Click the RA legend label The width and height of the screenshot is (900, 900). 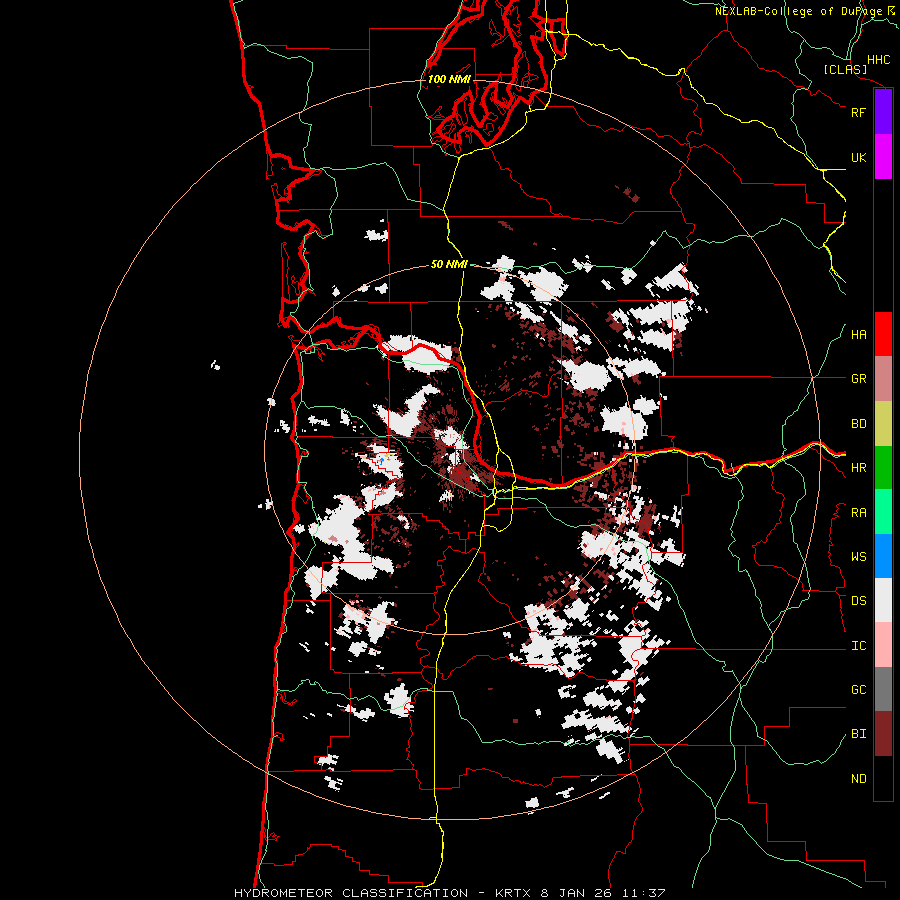858,513
